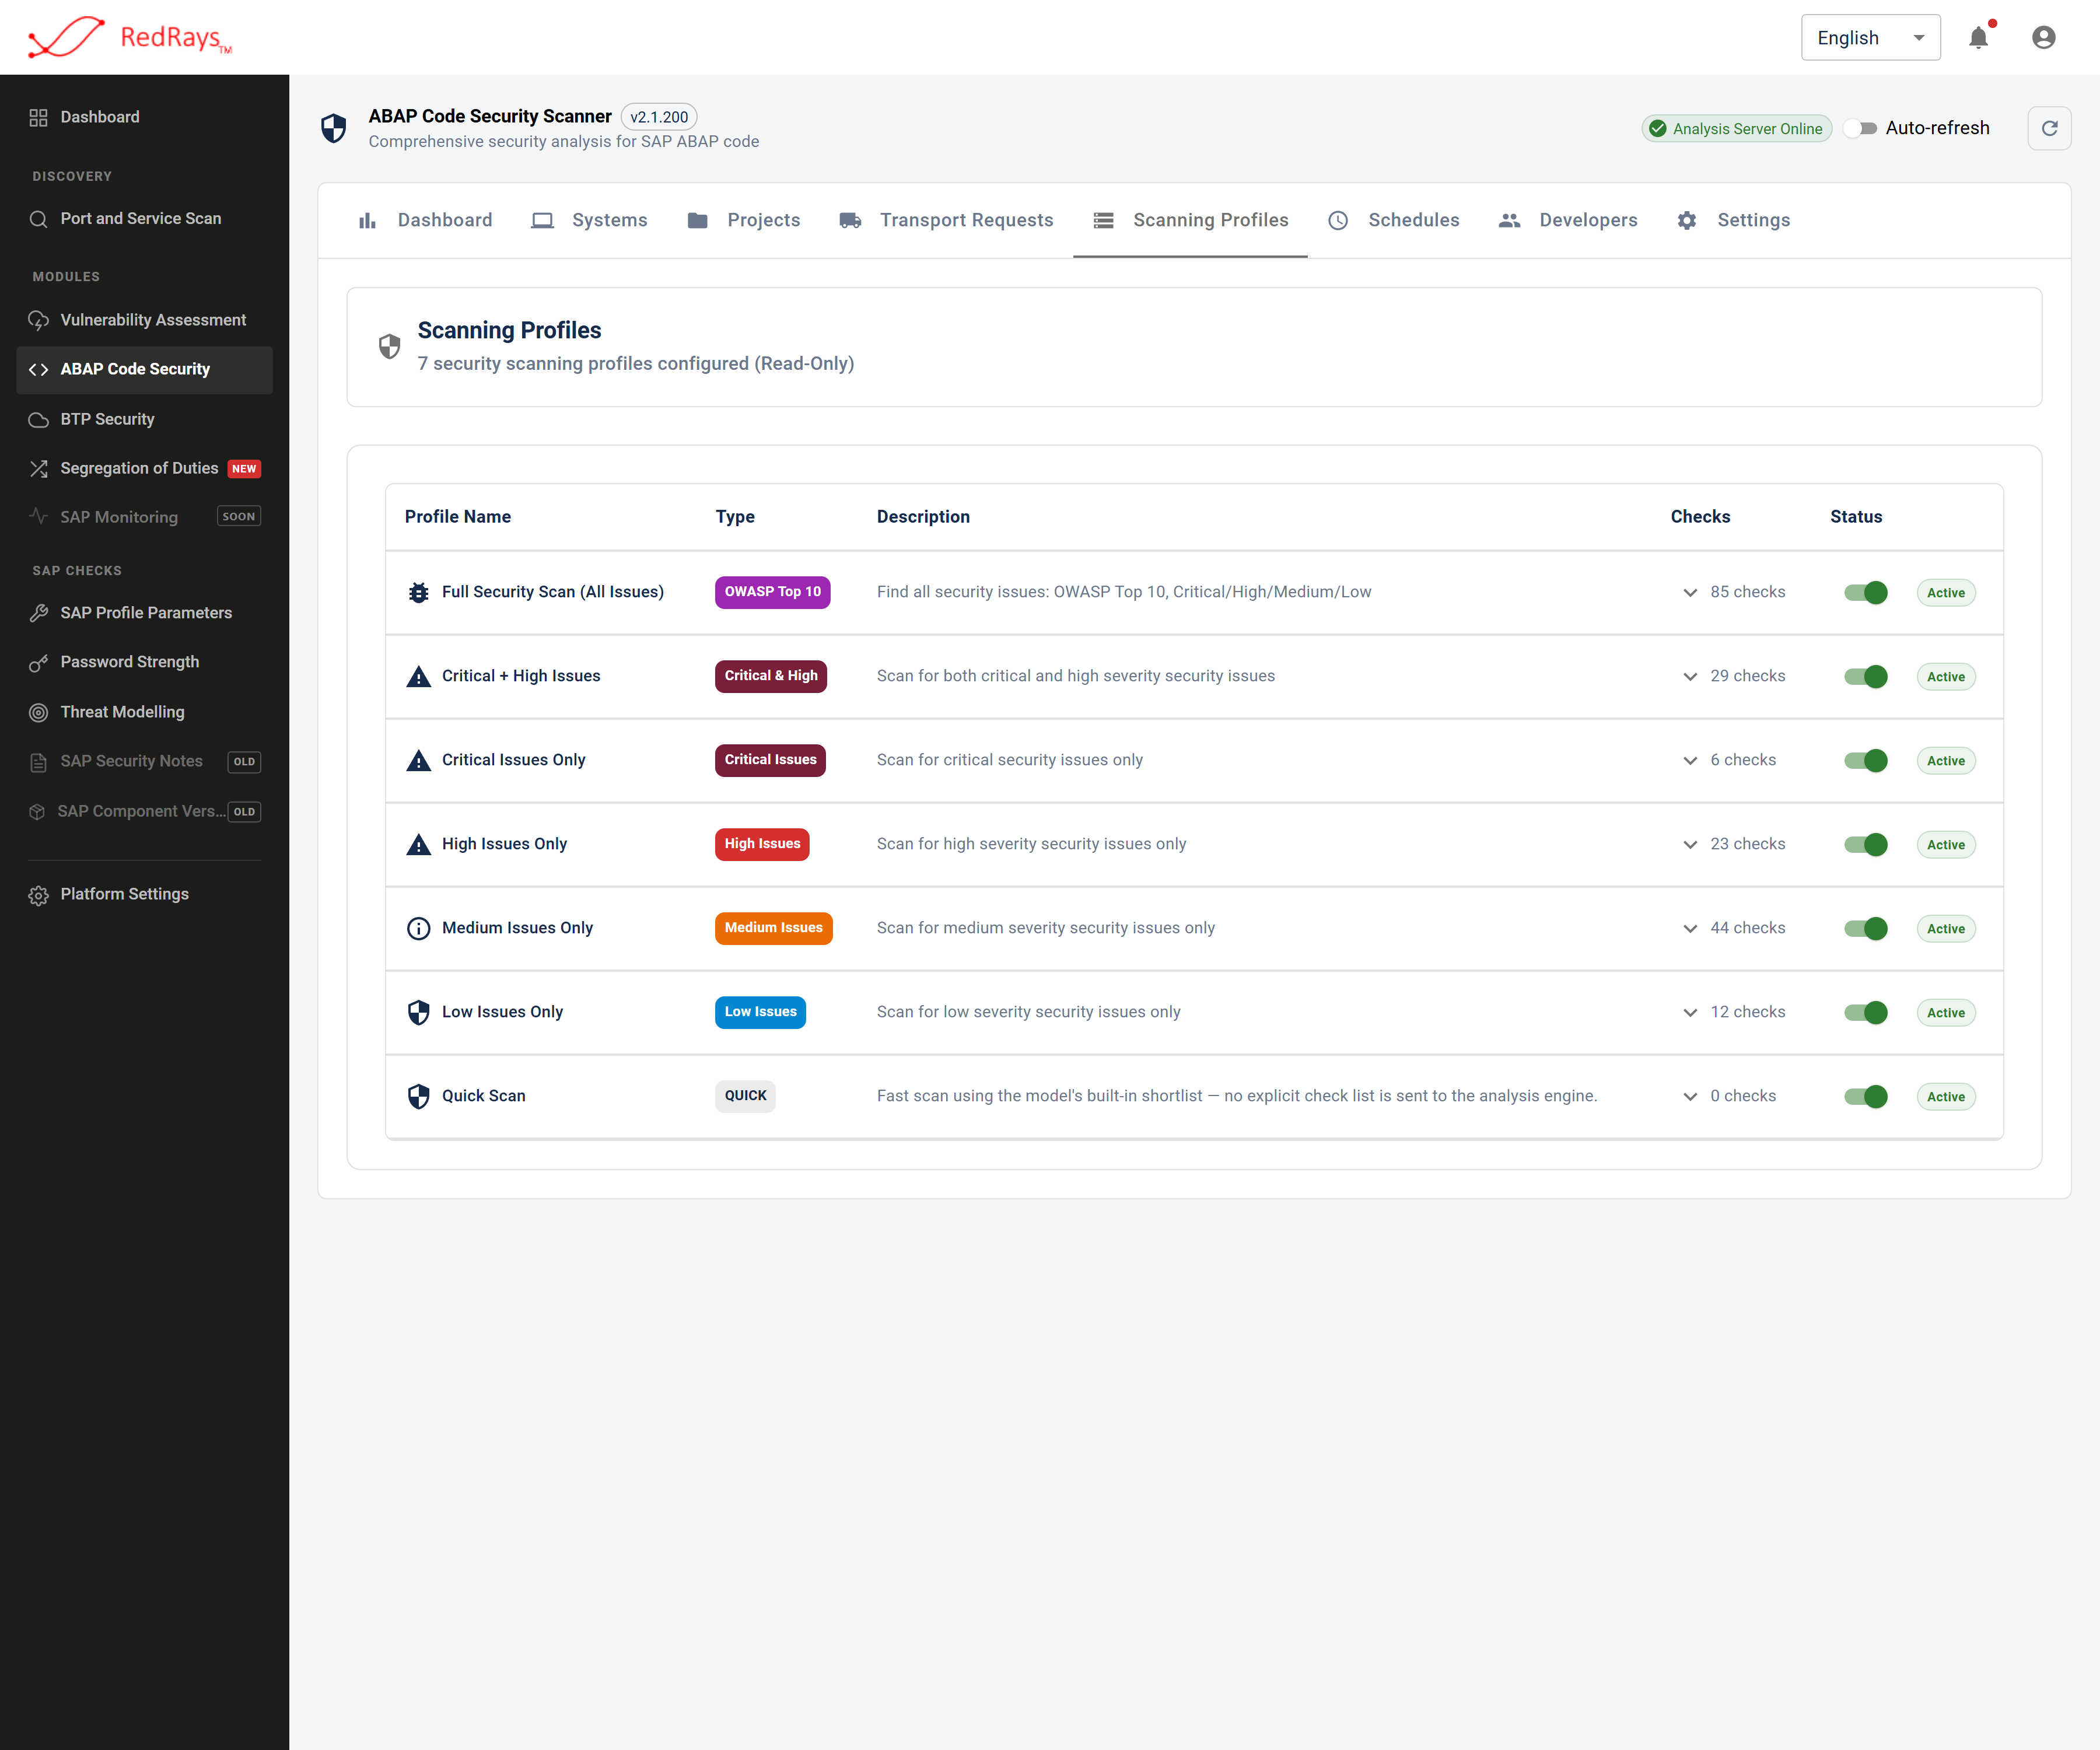Image resolution: width=2100 pixels, height=1750 pixels.
Task: Open the Developers tab
Action: coord(1568,220)
